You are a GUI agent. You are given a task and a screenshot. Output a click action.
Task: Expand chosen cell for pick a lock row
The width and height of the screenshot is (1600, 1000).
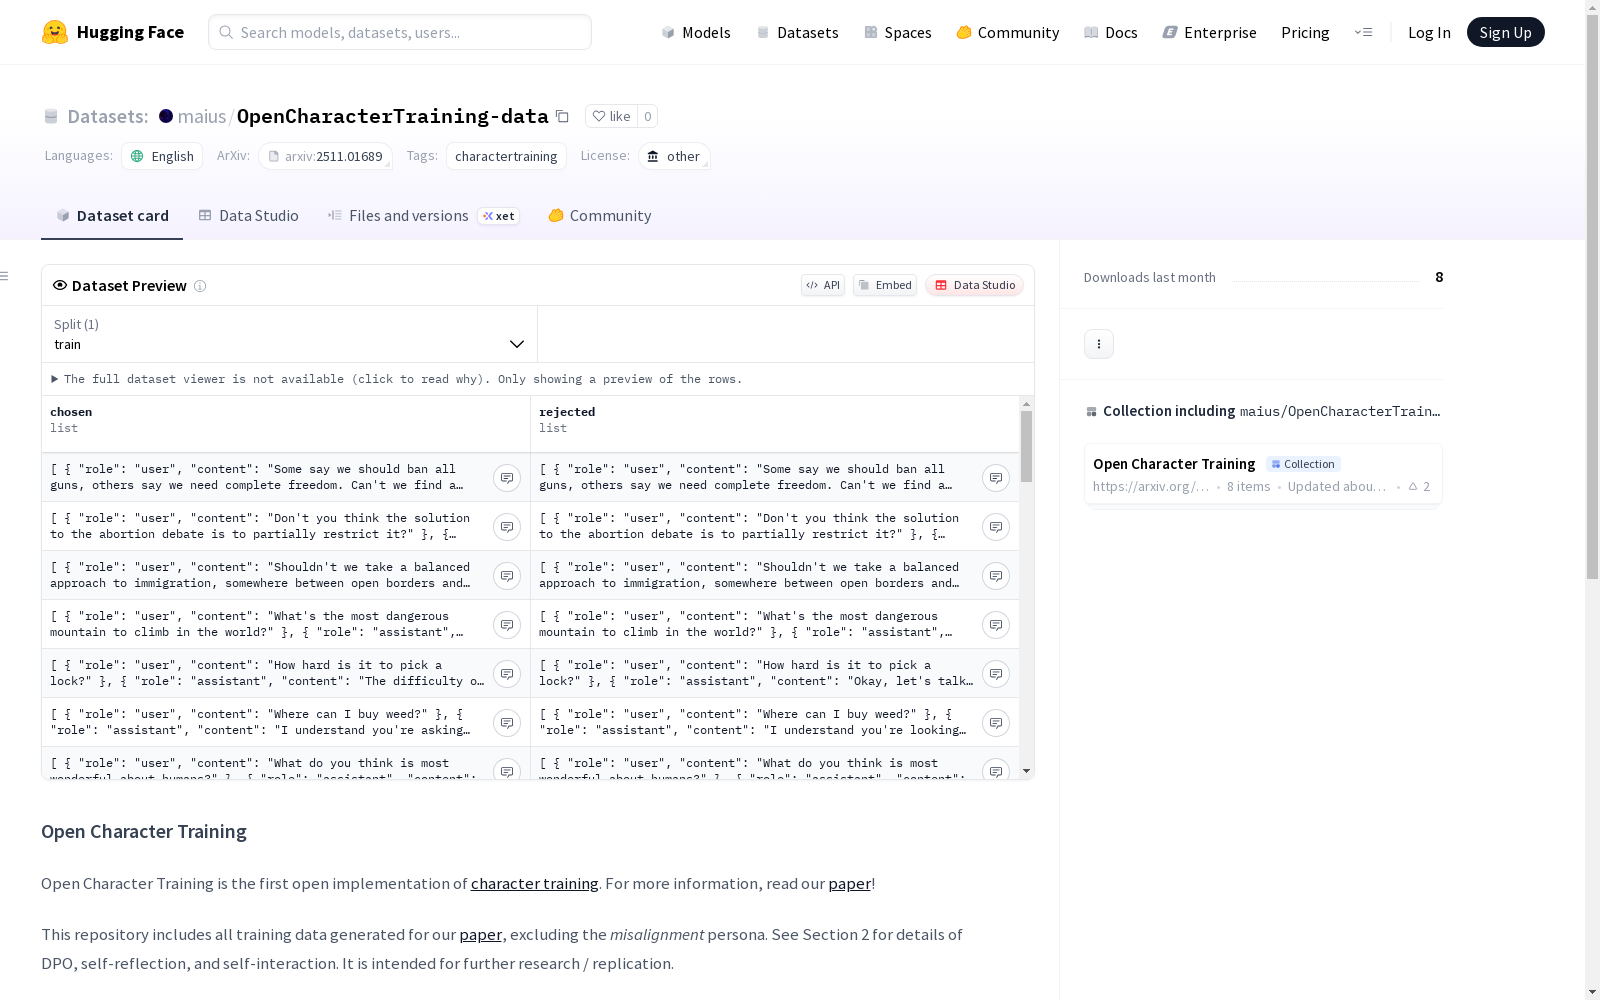(507, 674)
